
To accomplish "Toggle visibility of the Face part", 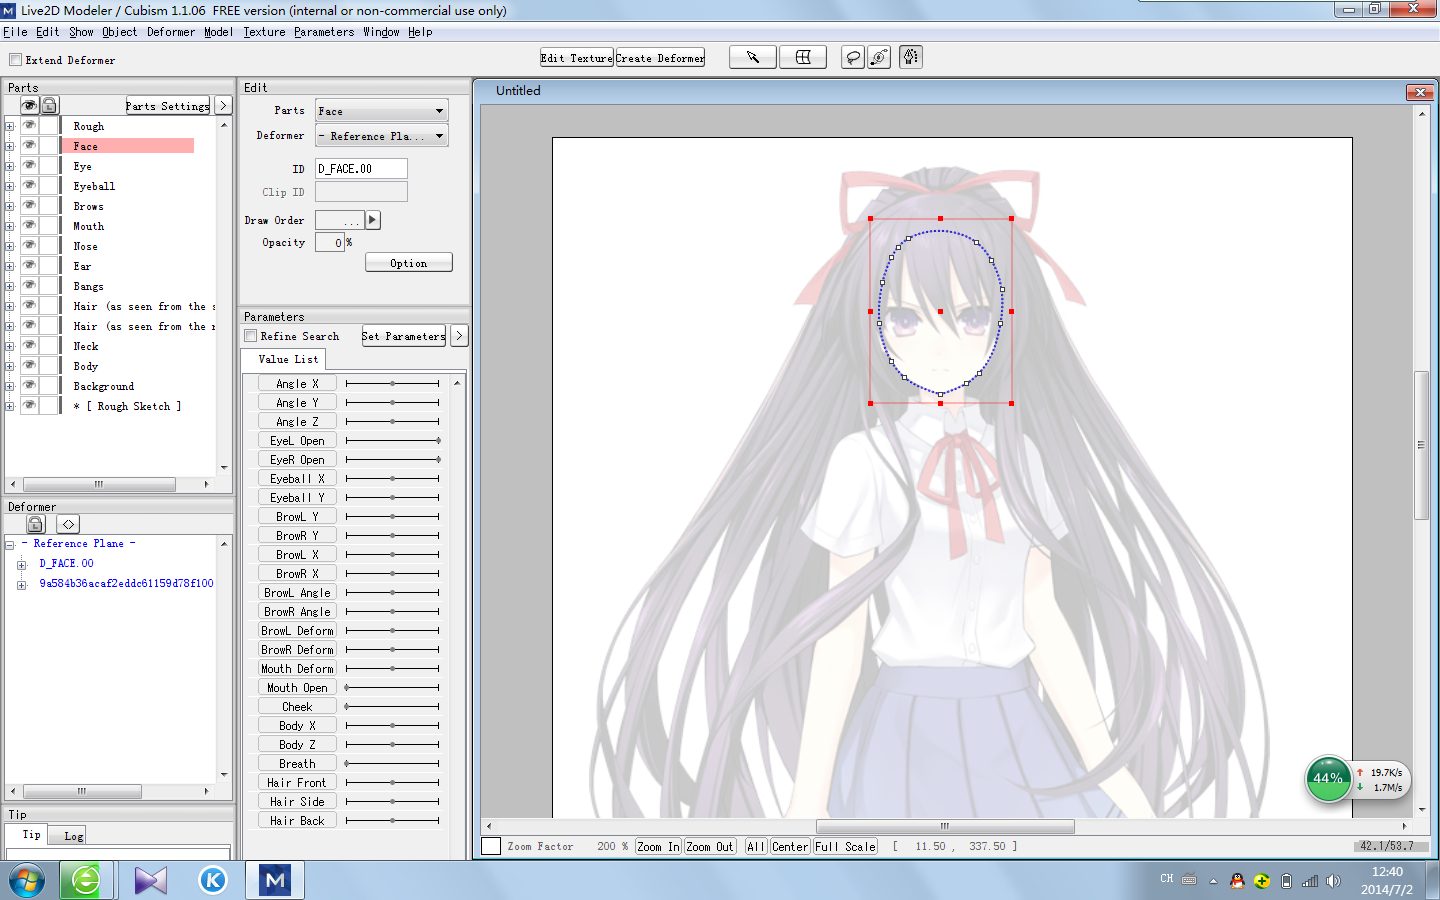I will click(x=30, y=146).
